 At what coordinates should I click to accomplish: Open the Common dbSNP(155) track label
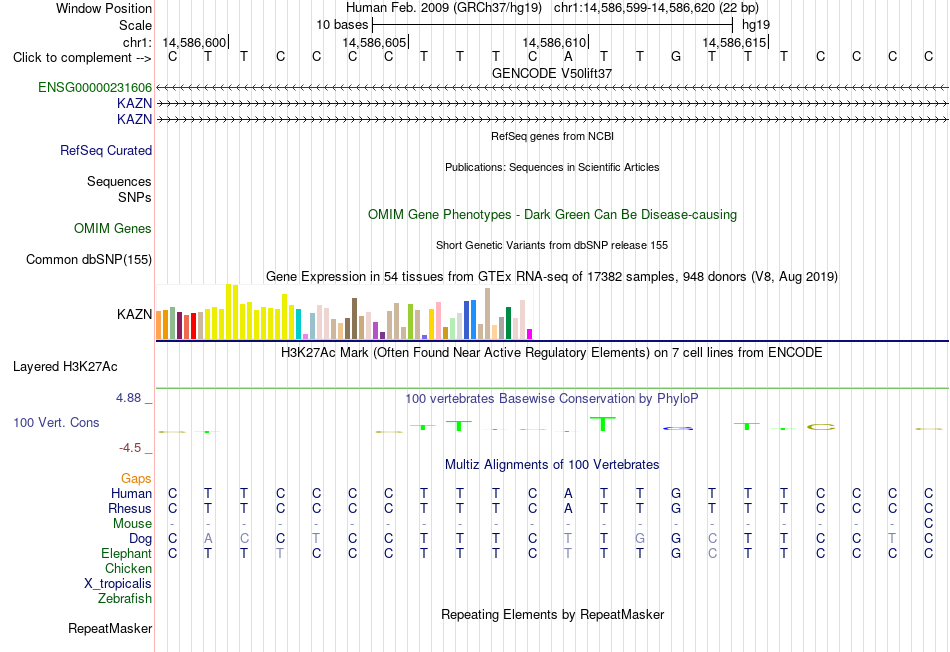pos(88,259)
